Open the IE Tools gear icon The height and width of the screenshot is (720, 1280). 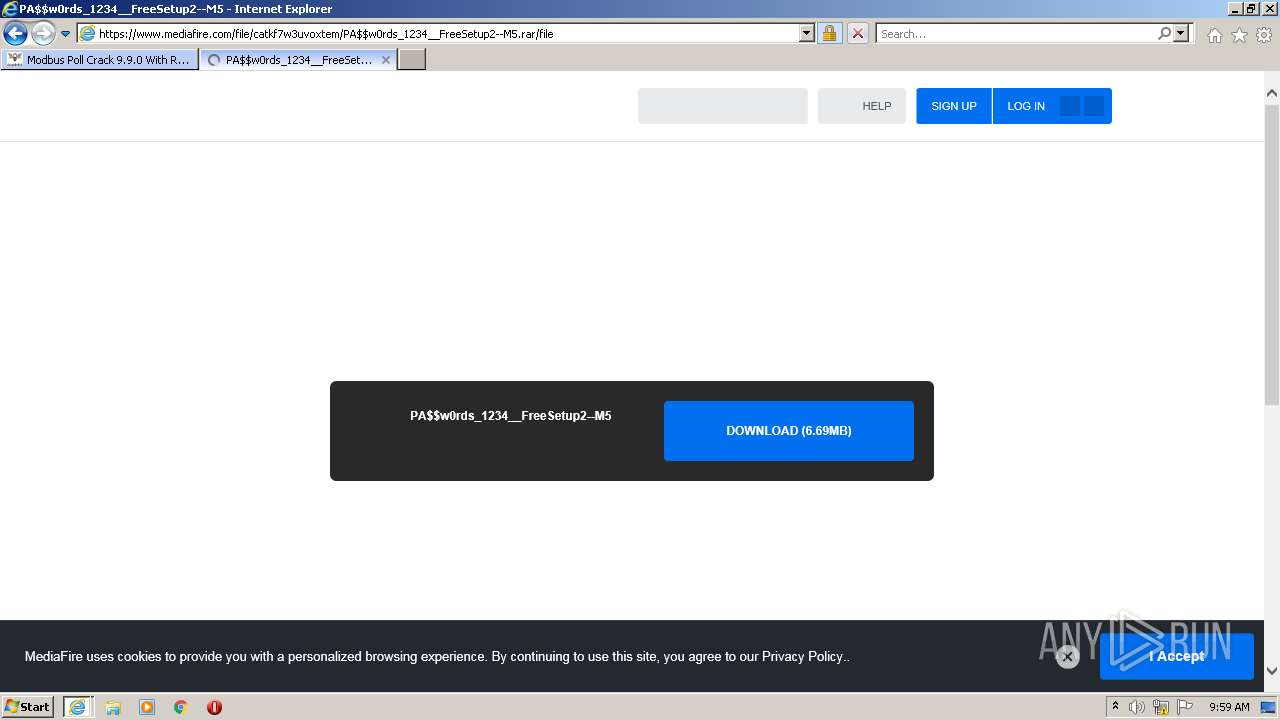coord(1264,35)
